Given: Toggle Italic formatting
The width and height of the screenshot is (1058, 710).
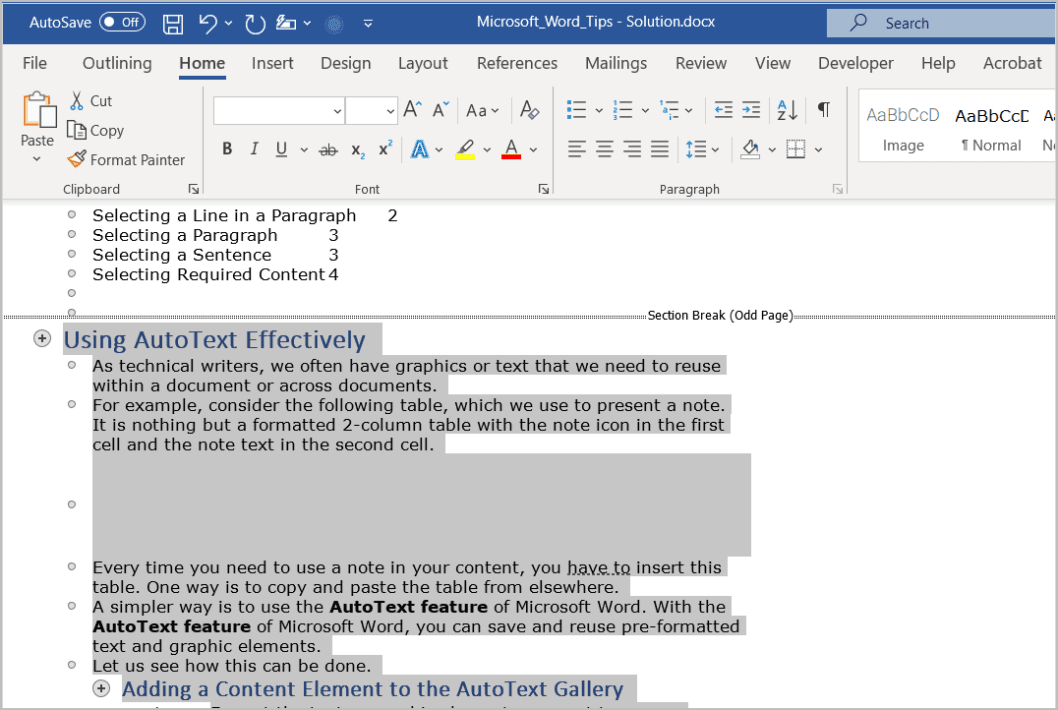Looking at the screenshot, I should tap(253, 149).
